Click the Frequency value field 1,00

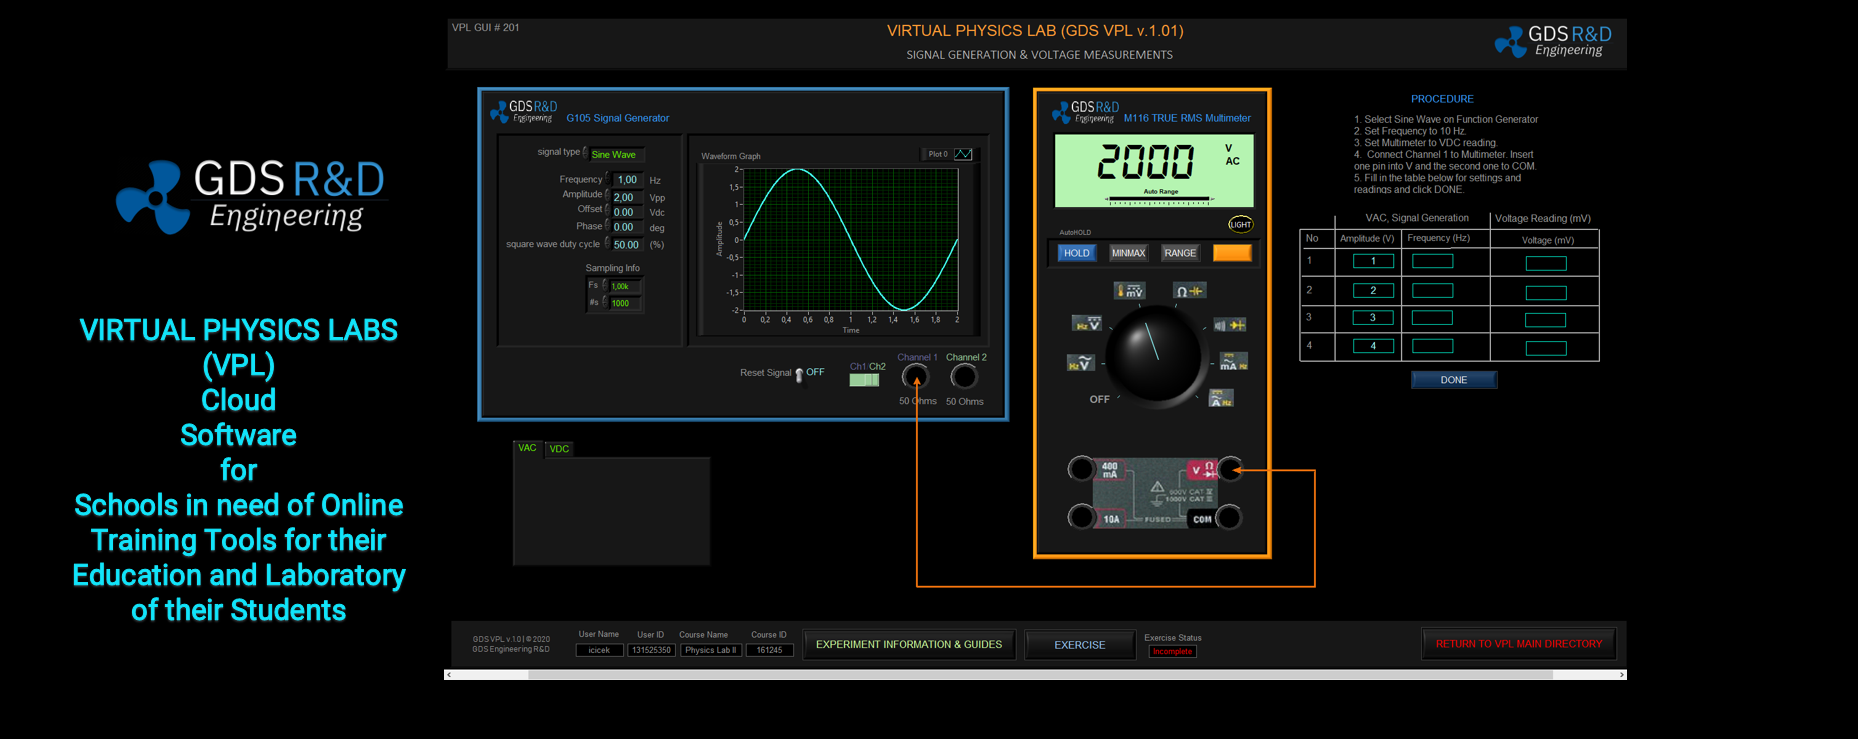(626, 180)
